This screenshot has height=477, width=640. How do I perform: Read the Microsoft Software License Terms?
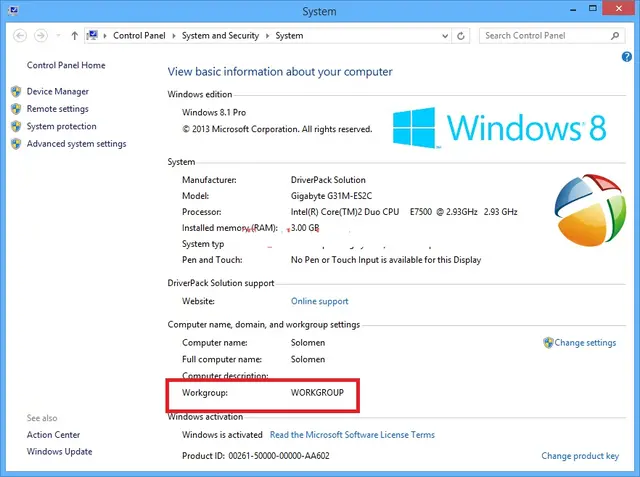pos(352,435)
